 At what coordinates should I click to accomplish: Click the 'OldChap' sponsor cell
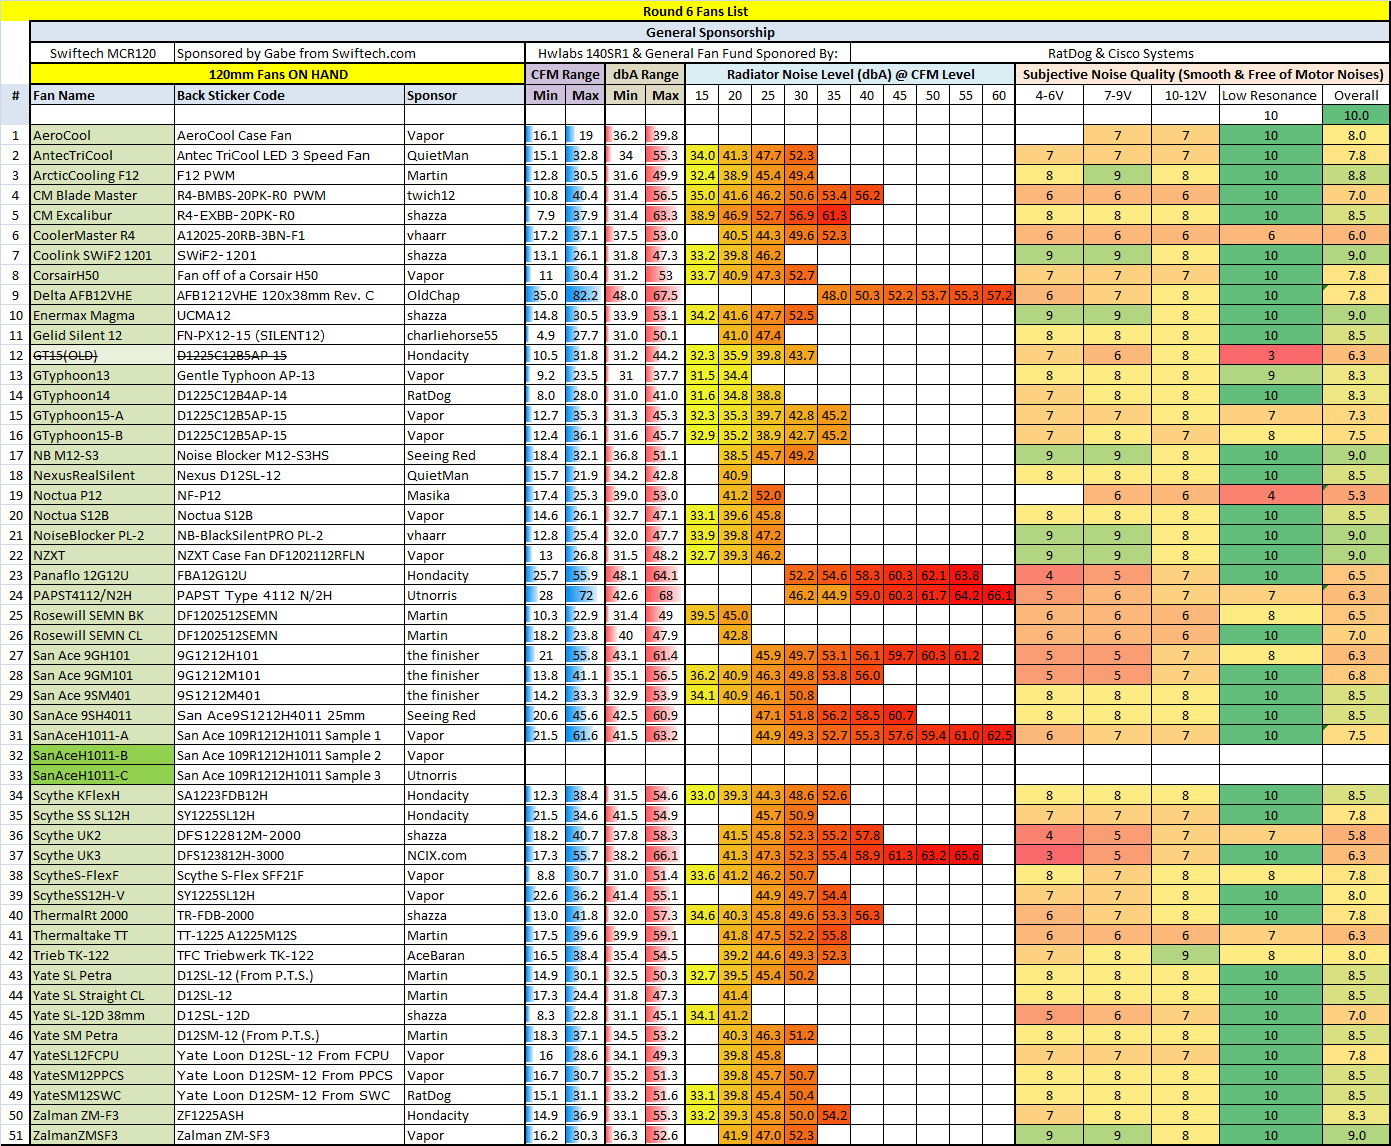pyautogui.click(x=465, y=295)
